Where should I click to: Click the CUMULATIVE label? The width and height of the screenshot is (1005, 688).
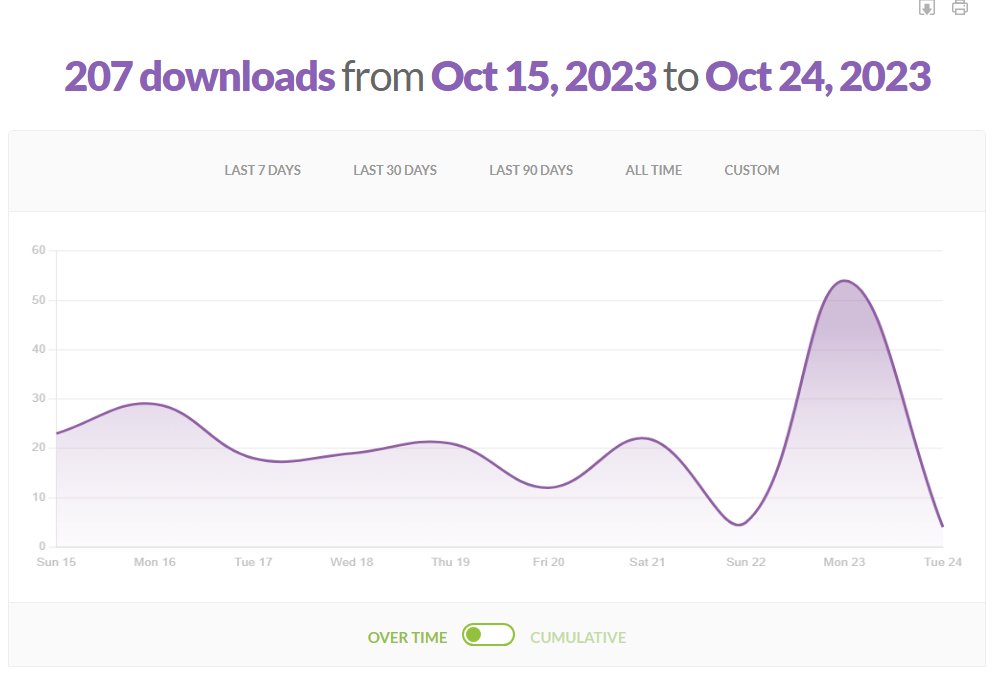(x=578, y=637)
